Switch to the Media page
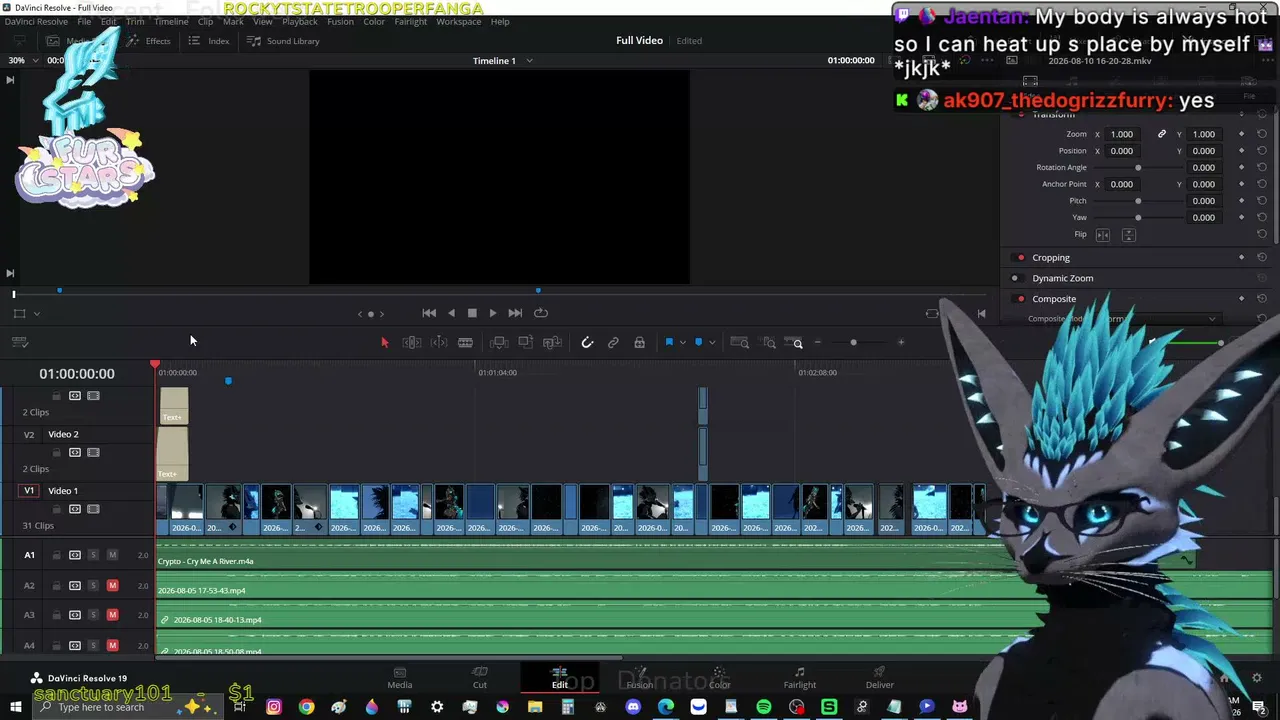The width and height of the screenshot is (1280, 720). pos(400,678)
